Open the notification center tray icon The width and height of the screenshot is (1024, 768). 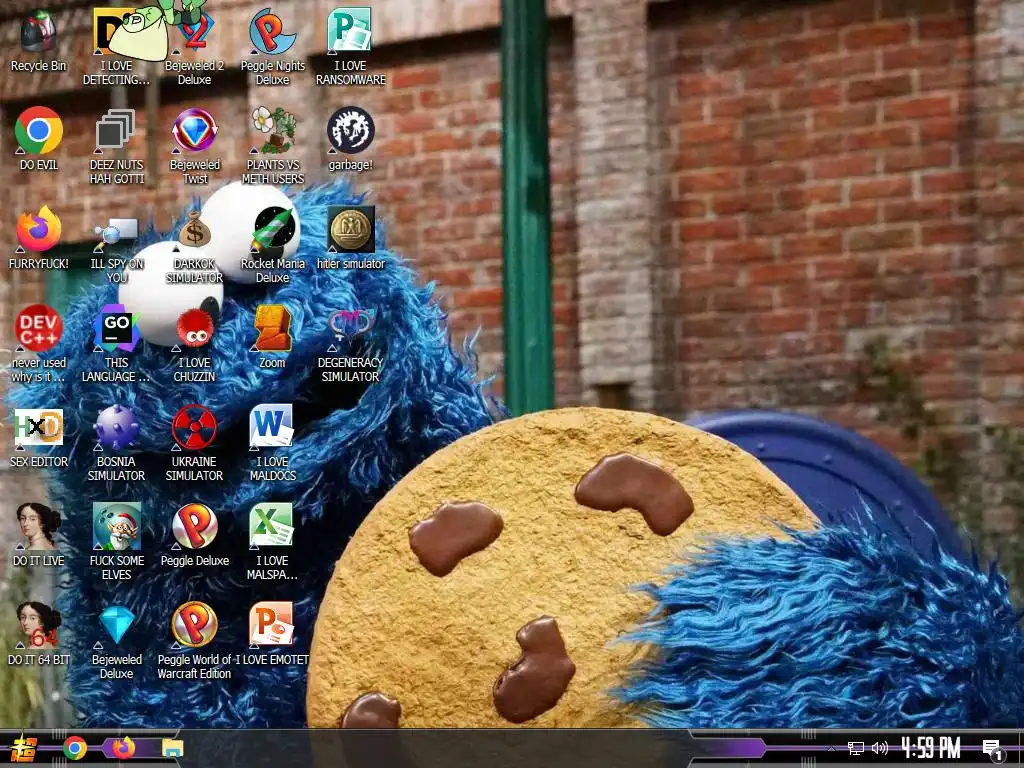tap(993, 750)
